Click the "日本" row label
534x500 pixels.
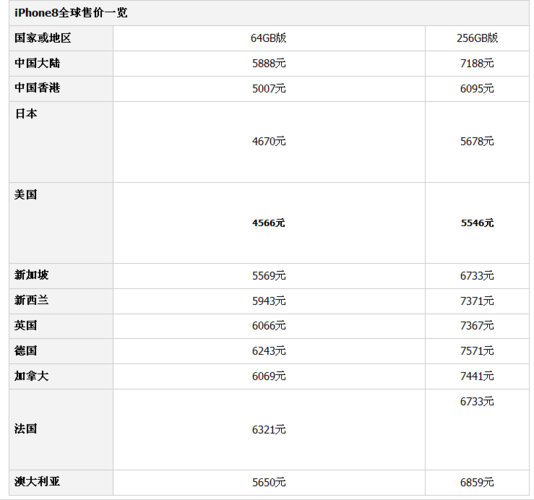(26, 113)
